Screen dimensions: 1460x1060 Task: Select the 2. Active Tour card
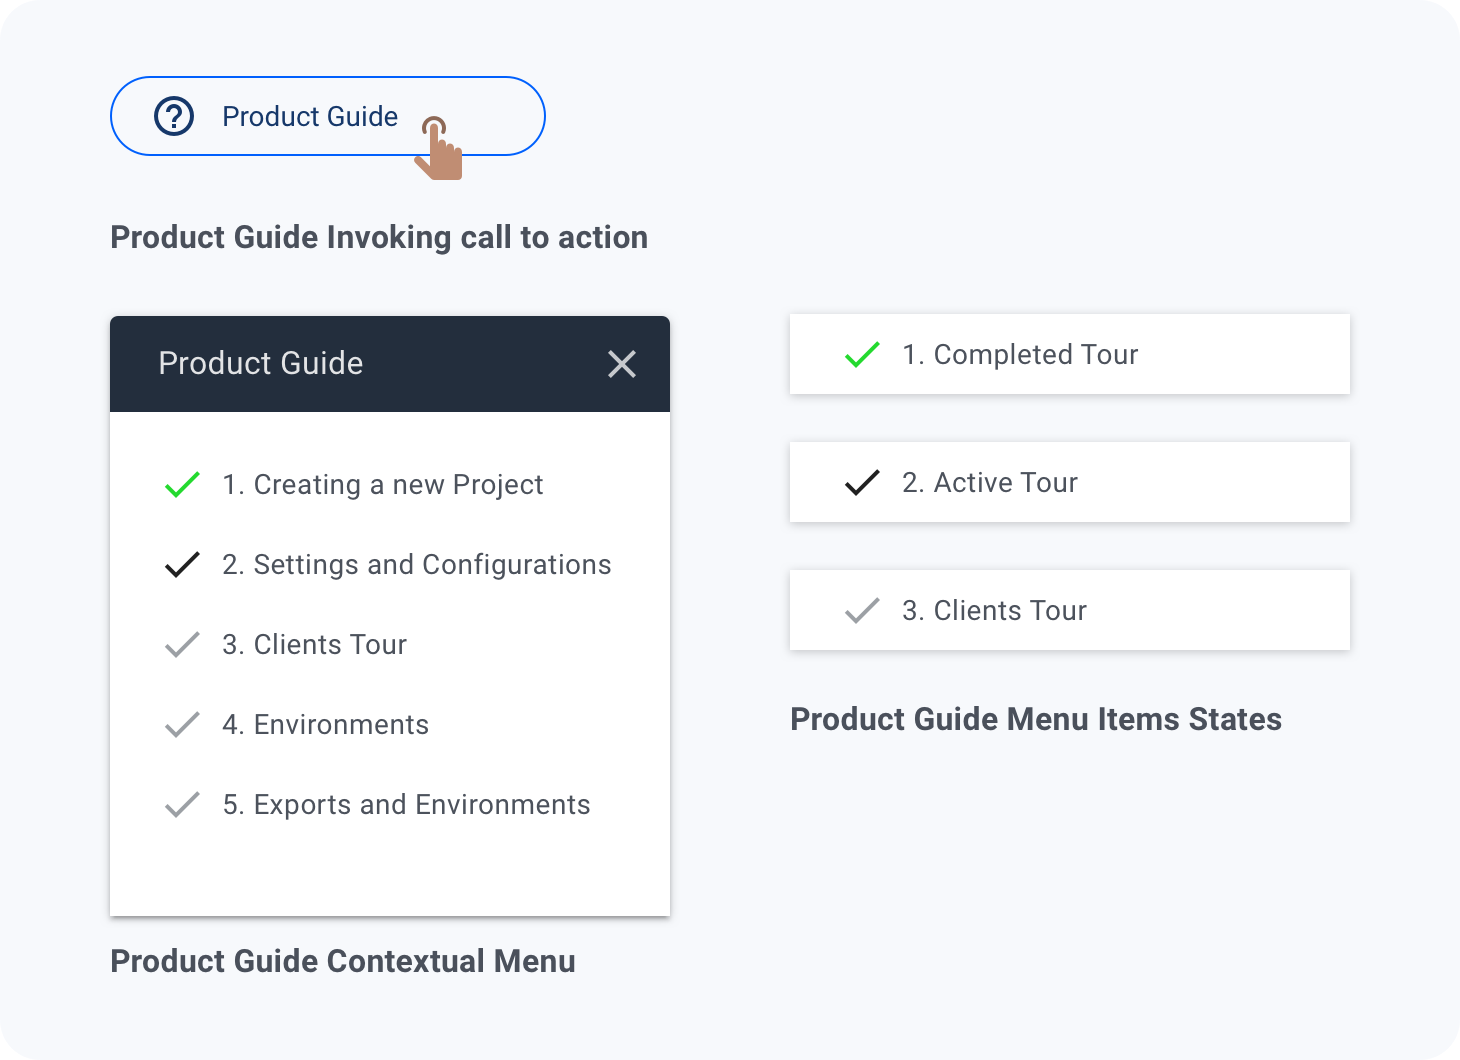(1070, 483)
